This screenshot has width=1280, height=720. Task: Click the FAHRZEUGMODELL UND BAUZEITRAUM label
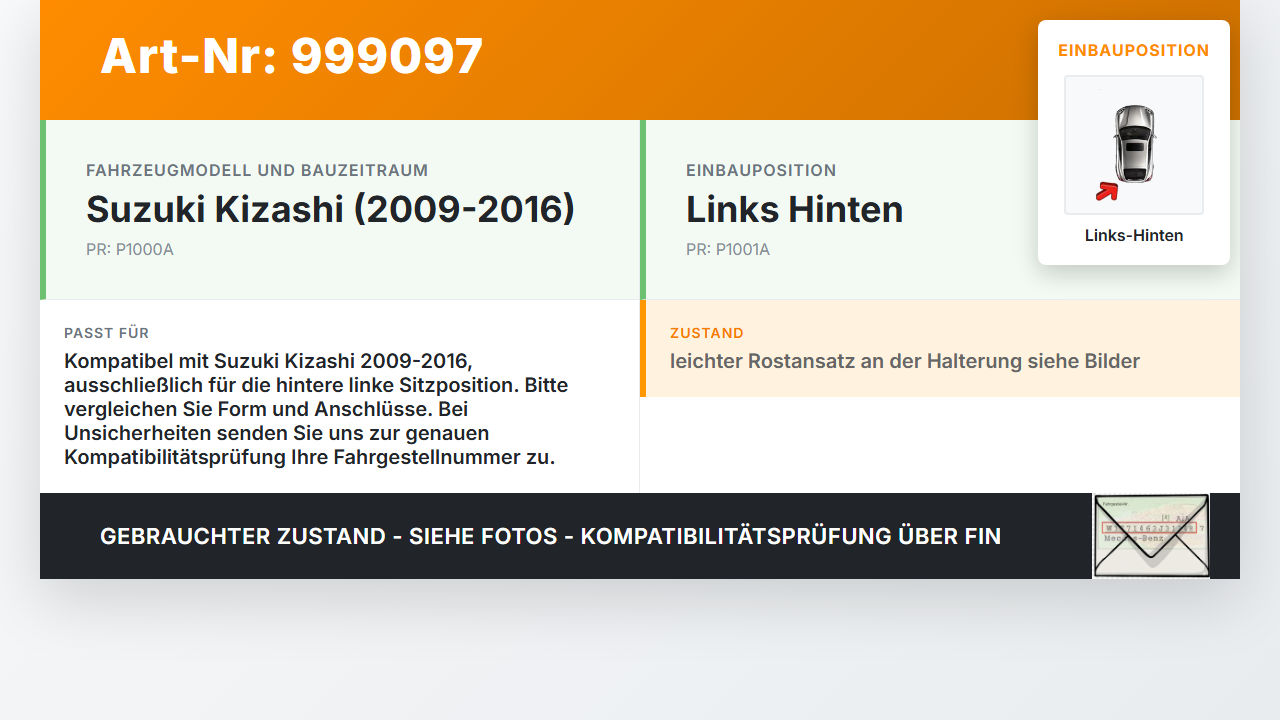click(x=257, y=171)
